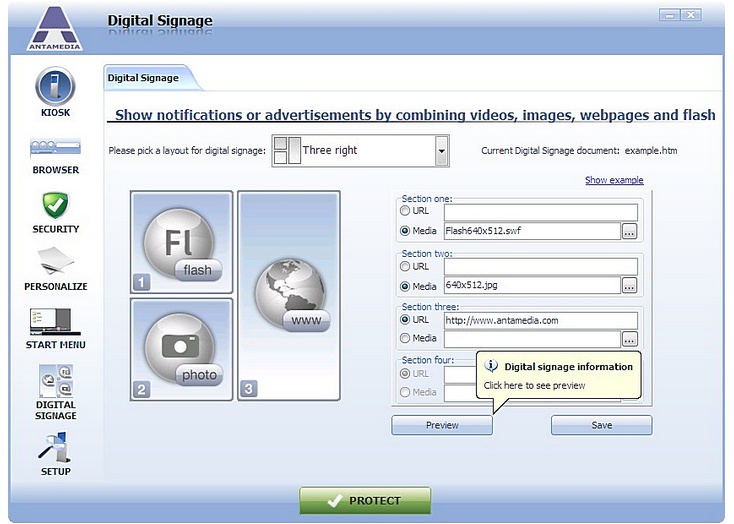
Task: Click the Digital signage information balloon
Action: click(x=558, y=376)
